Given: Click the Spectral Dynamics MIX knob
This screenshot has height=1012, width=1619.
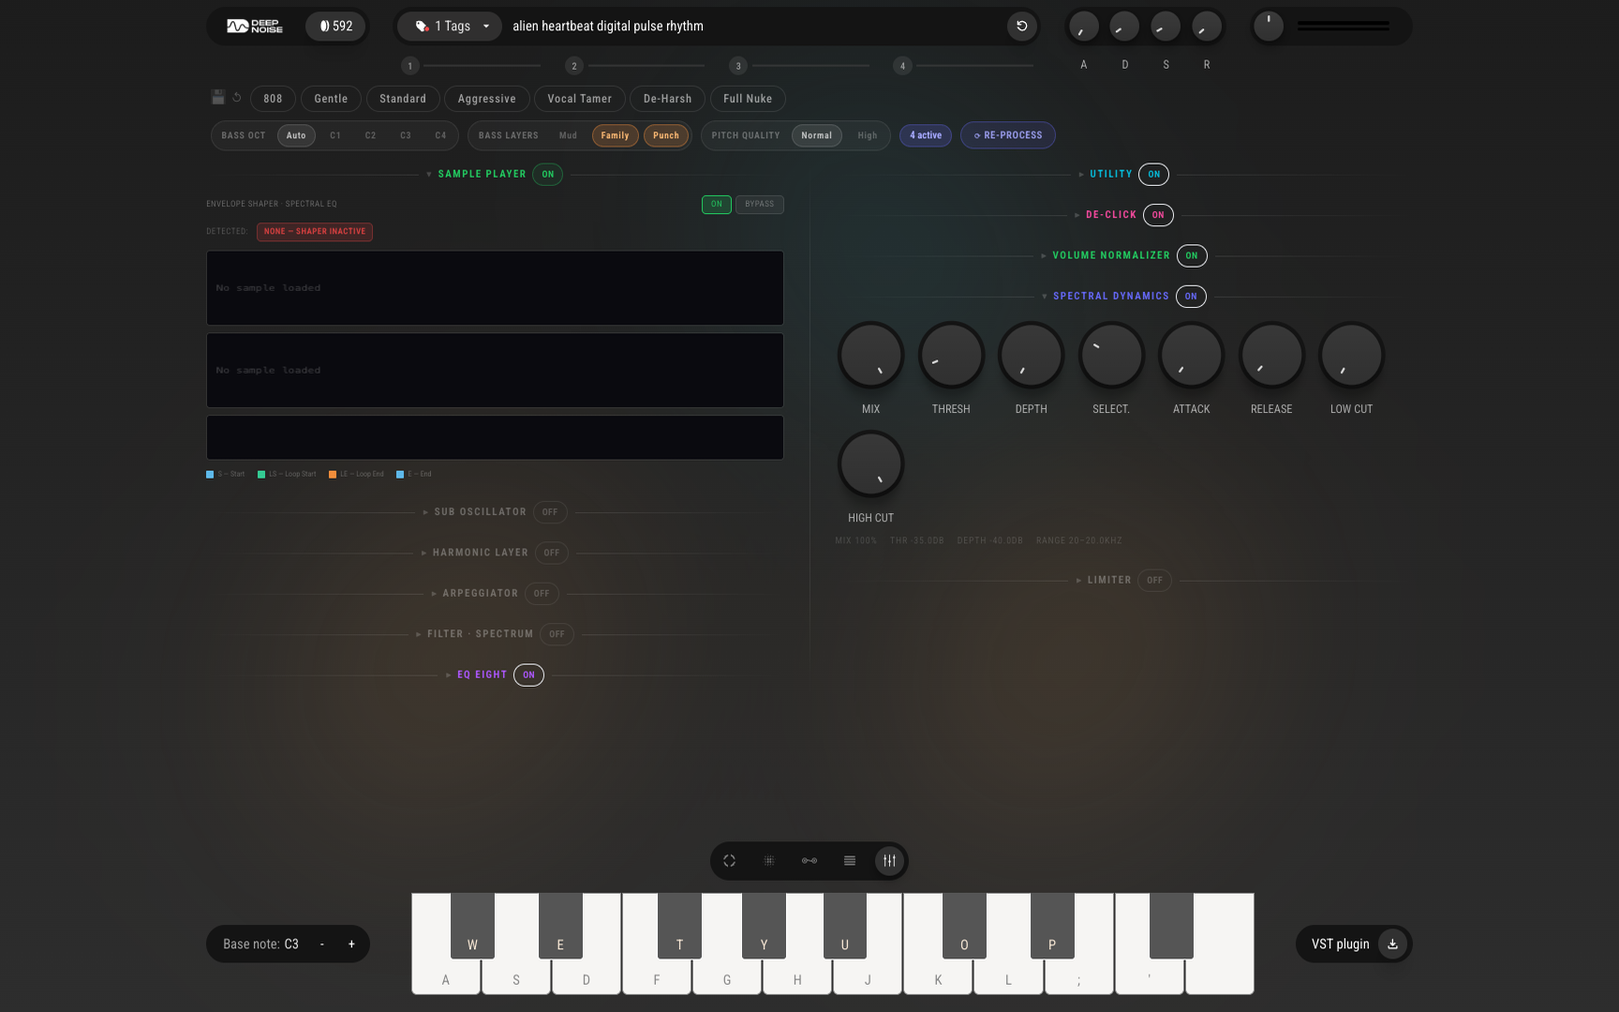Looking at the screenshot, I should pyautogui.click(x=871, y=355).
